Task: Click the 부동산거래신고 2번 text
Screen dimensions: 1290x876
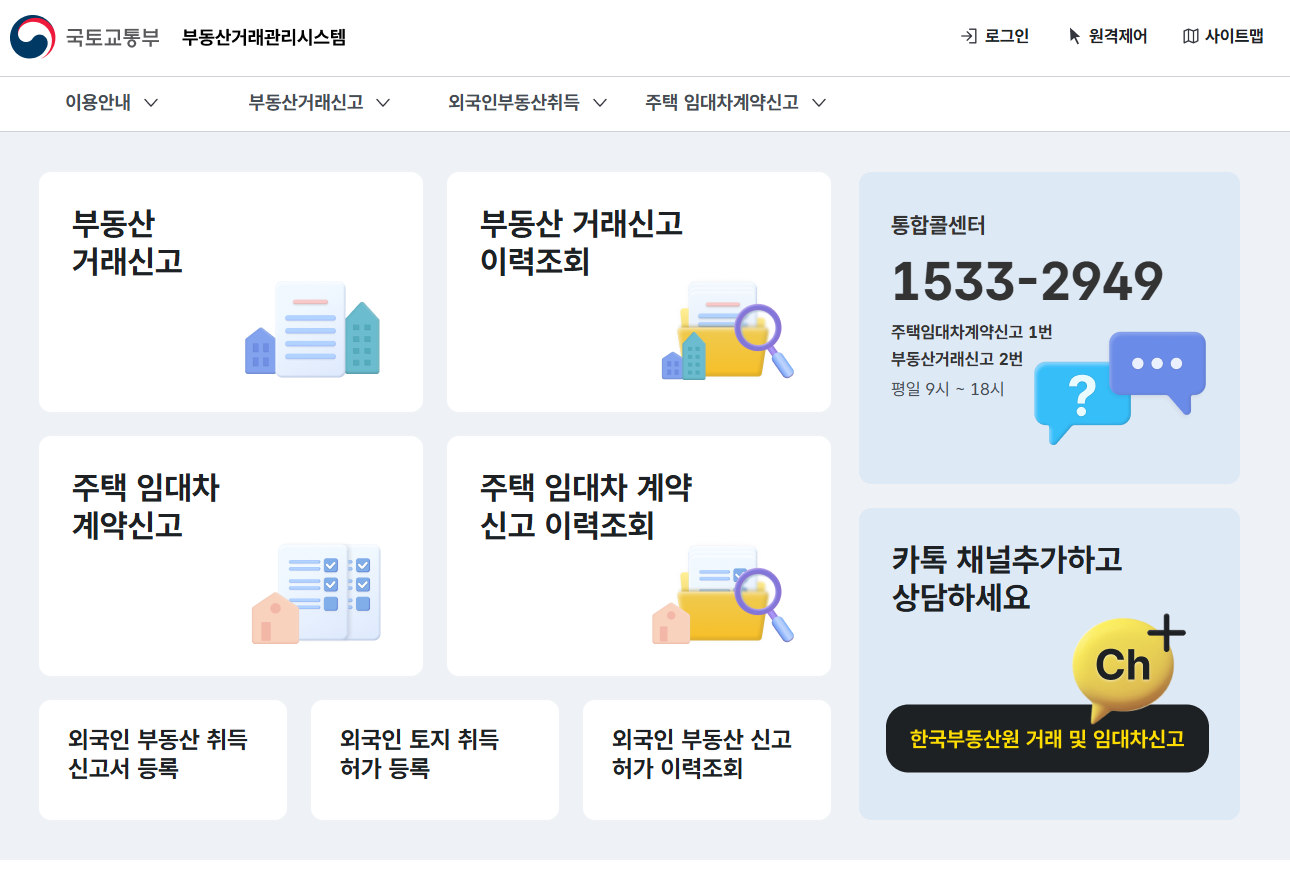Action: tap(957, 359)
